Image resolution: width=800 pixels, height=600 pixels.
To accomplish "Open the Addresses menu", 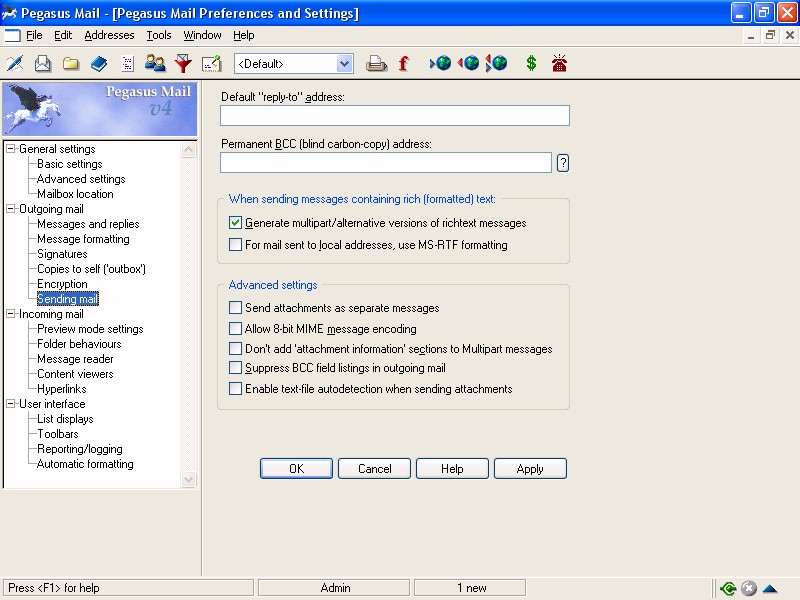I will pos(109,35).
